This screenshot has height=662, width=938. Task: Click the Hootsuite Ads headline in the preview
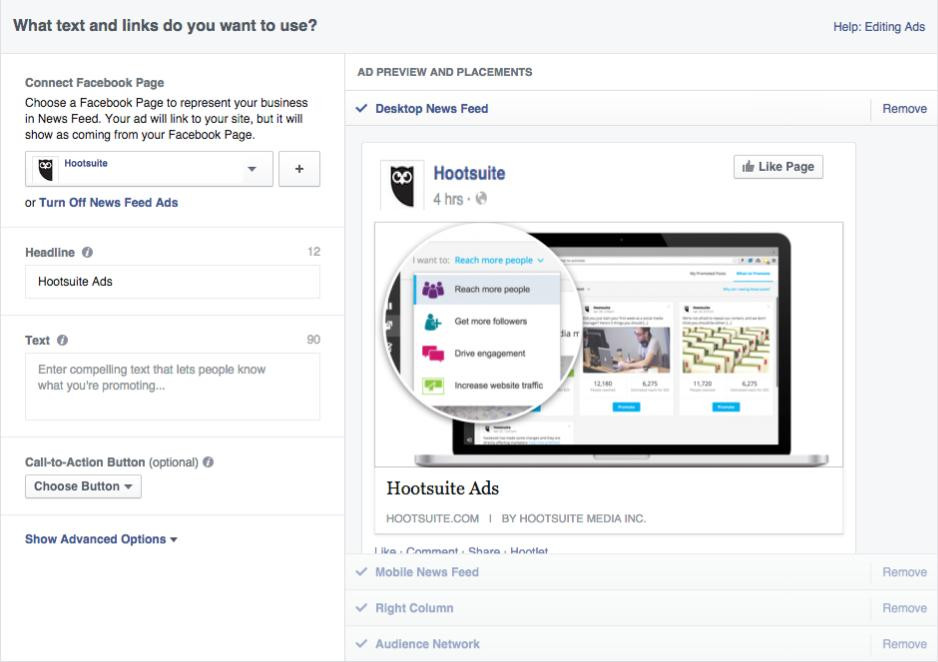click(443, 489)
